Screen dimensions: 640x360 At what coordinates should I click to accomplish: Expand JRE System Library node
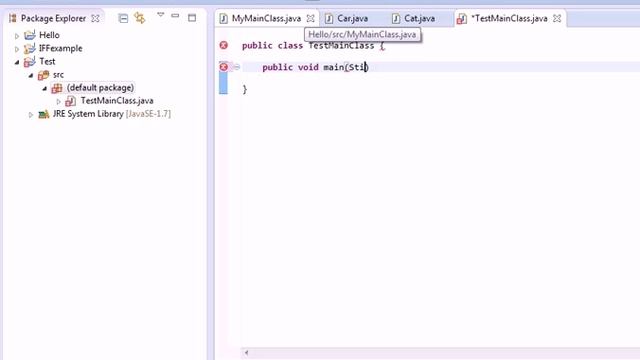[31, 115]
